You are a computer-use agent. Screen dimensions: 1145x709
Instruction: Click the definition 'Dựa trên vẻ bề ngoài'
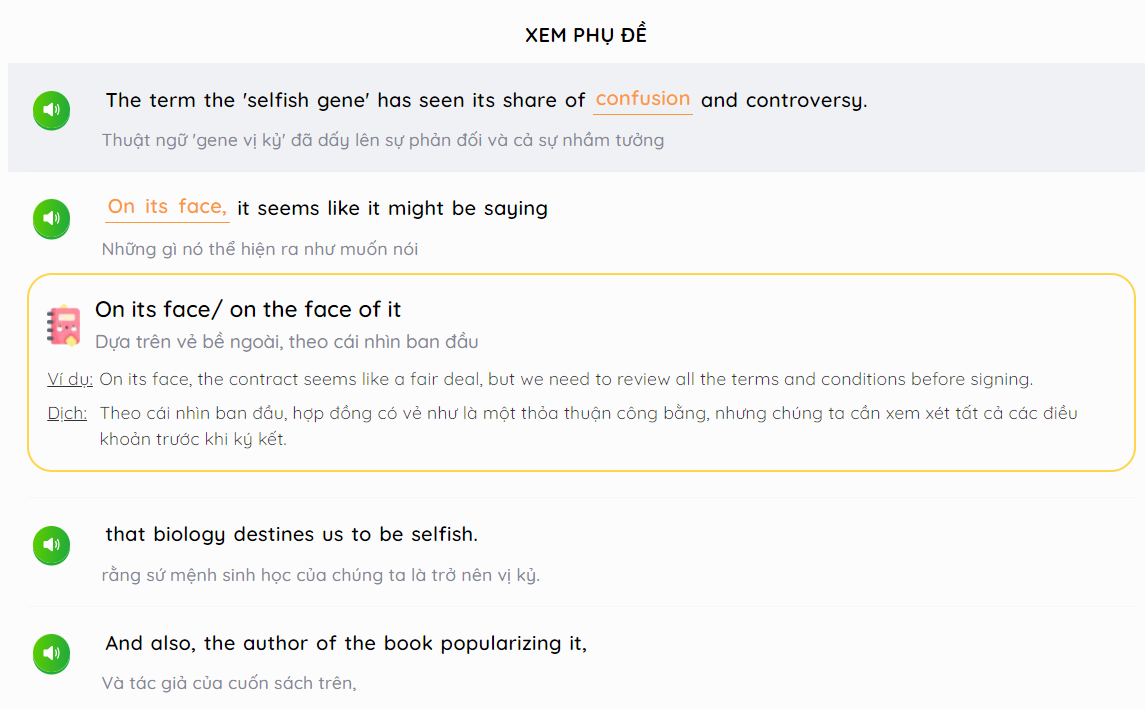pyautogui.click(x=287, y=342)
